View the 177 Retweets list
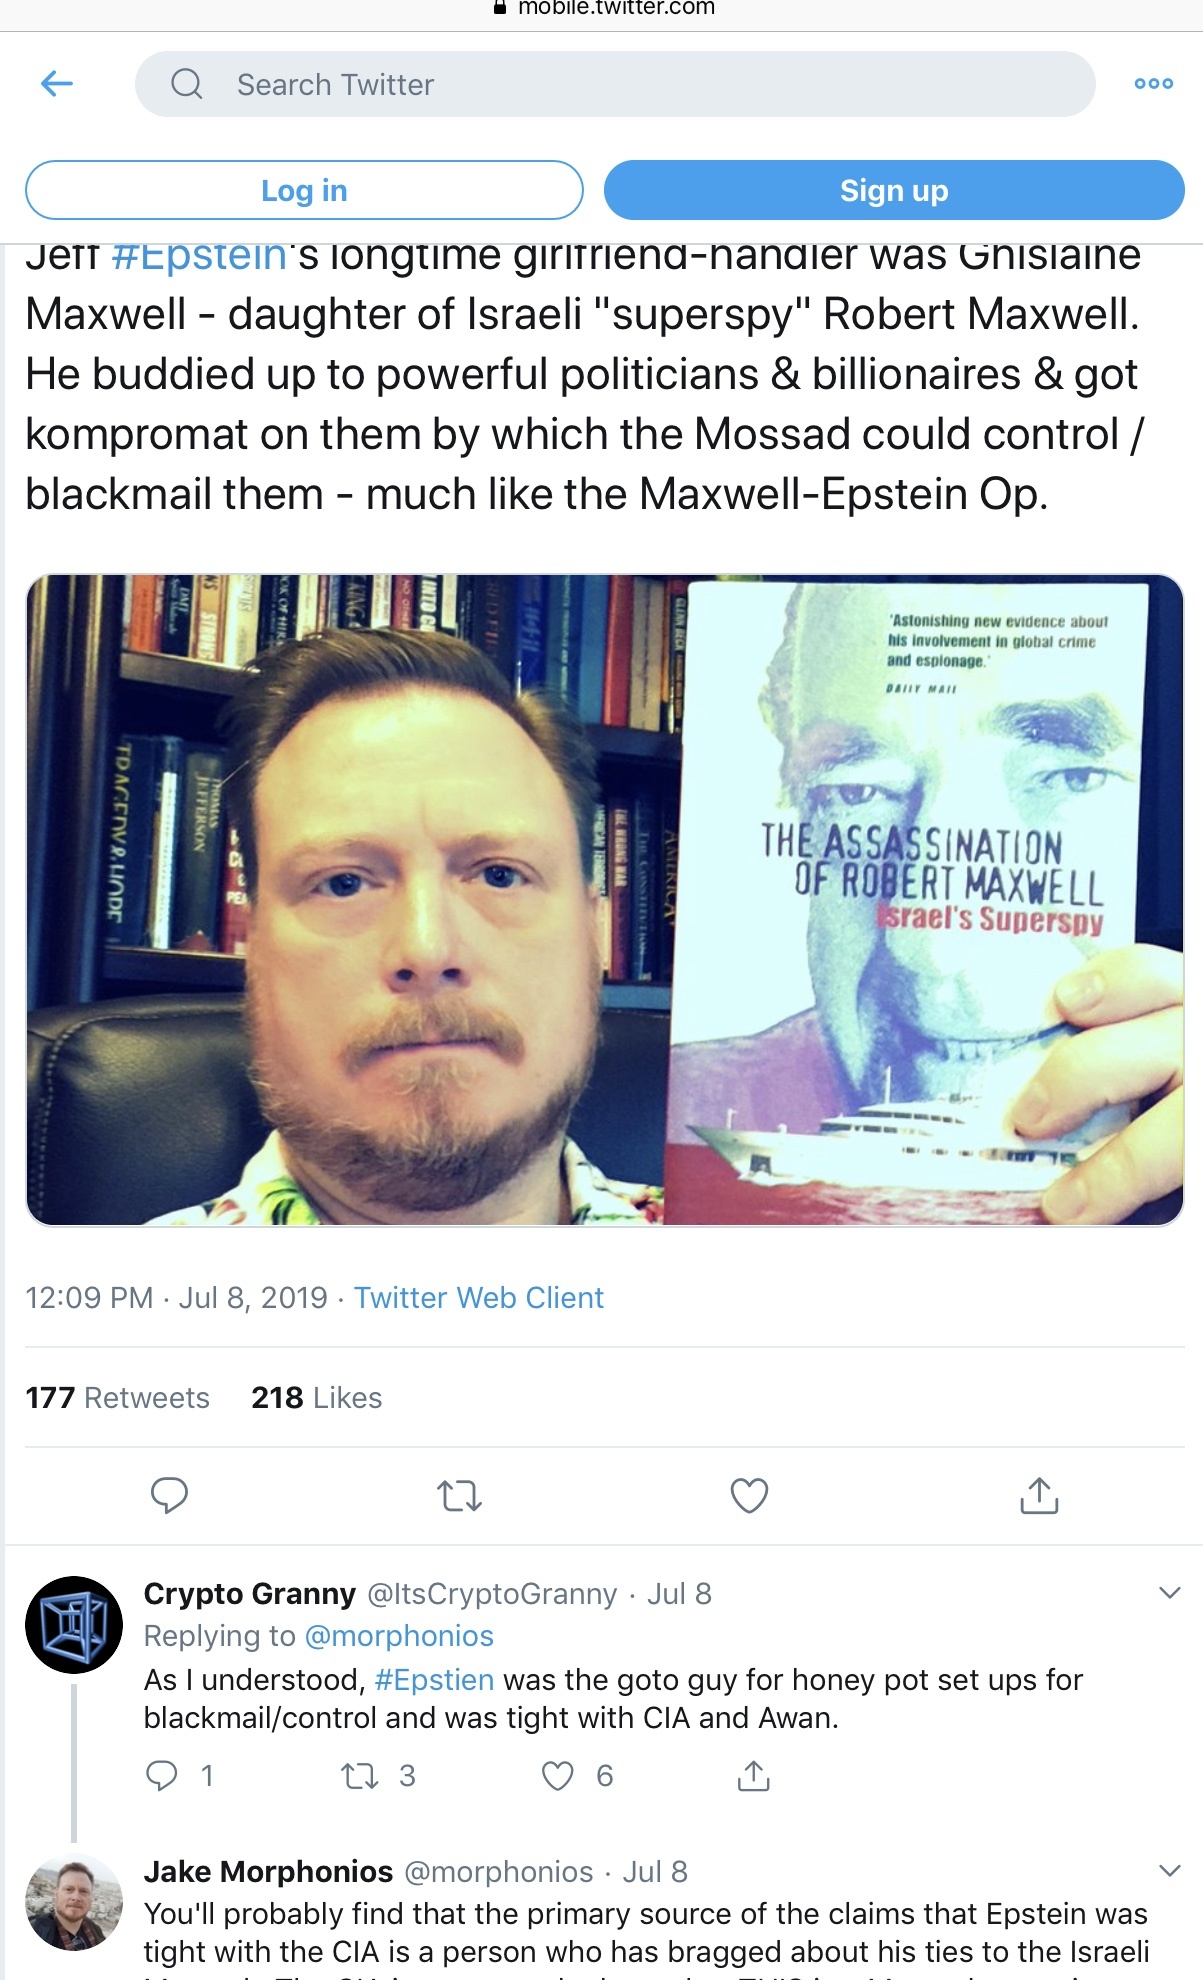The image size is (1203, 1980). coord(118,1397)
